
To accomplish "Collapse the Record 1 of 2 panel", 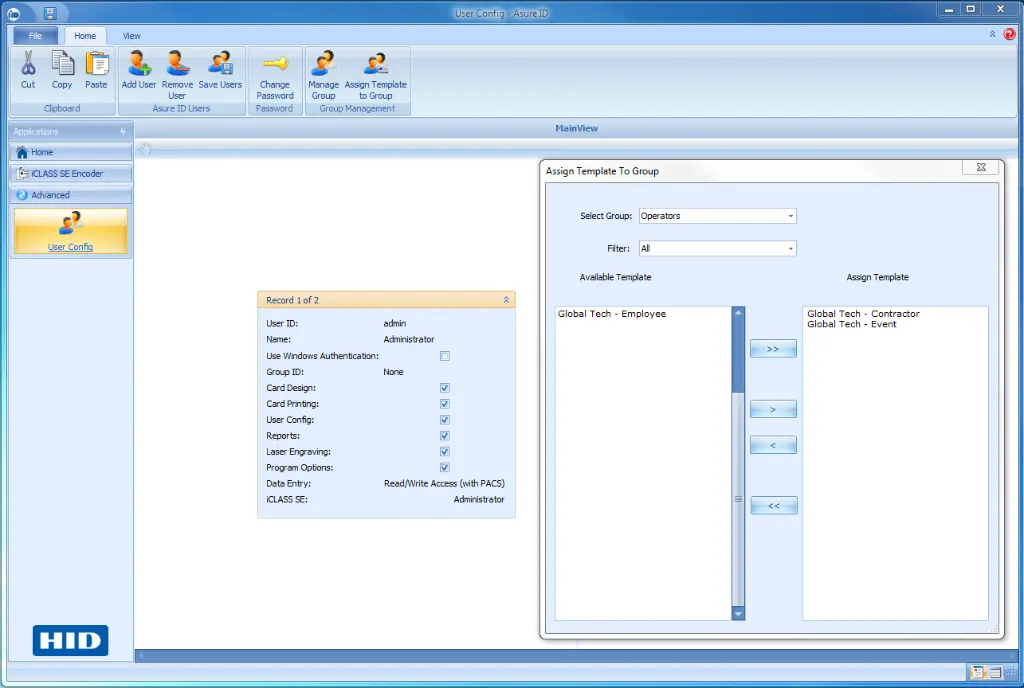I will pyautogui.click(x=506, y=300).
